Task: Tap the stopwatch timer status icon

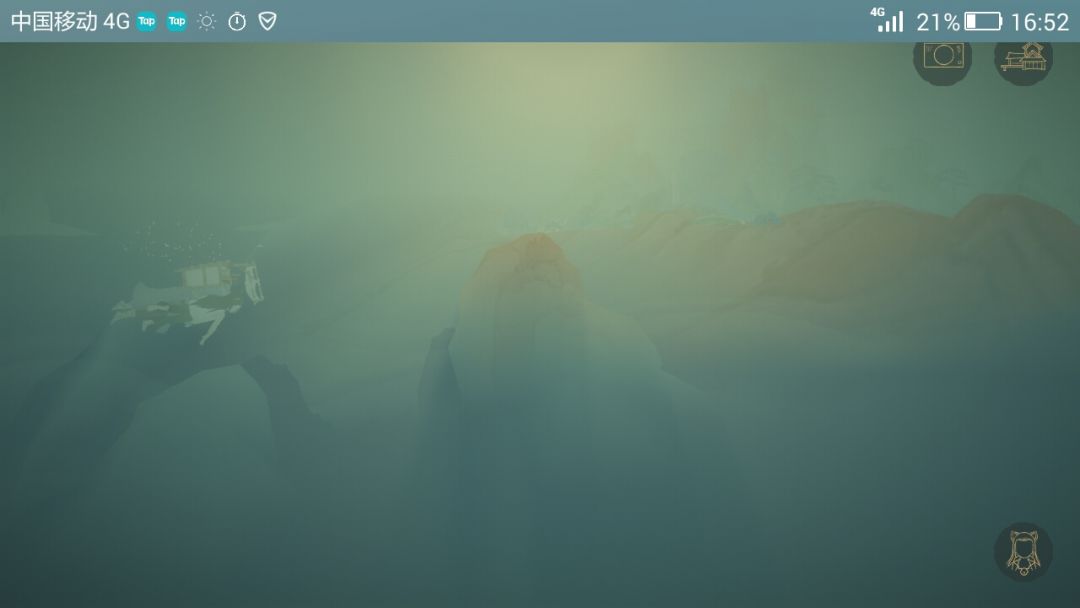Action: point(237,21)
